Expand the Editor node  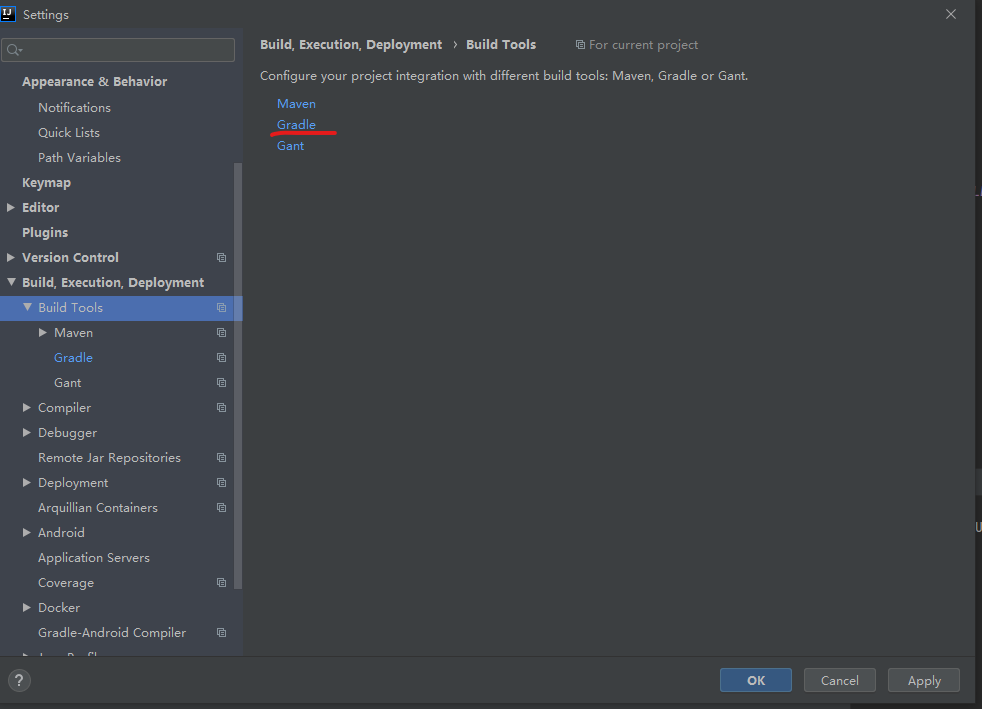11,207
